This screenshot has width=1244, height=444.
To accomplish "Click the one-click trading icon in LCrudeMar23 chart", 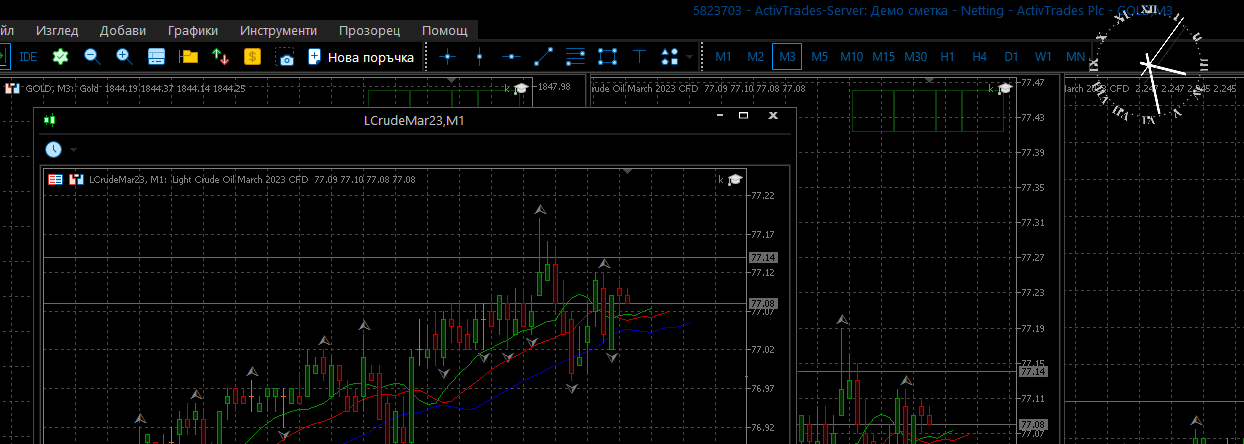I will point(76,180).
